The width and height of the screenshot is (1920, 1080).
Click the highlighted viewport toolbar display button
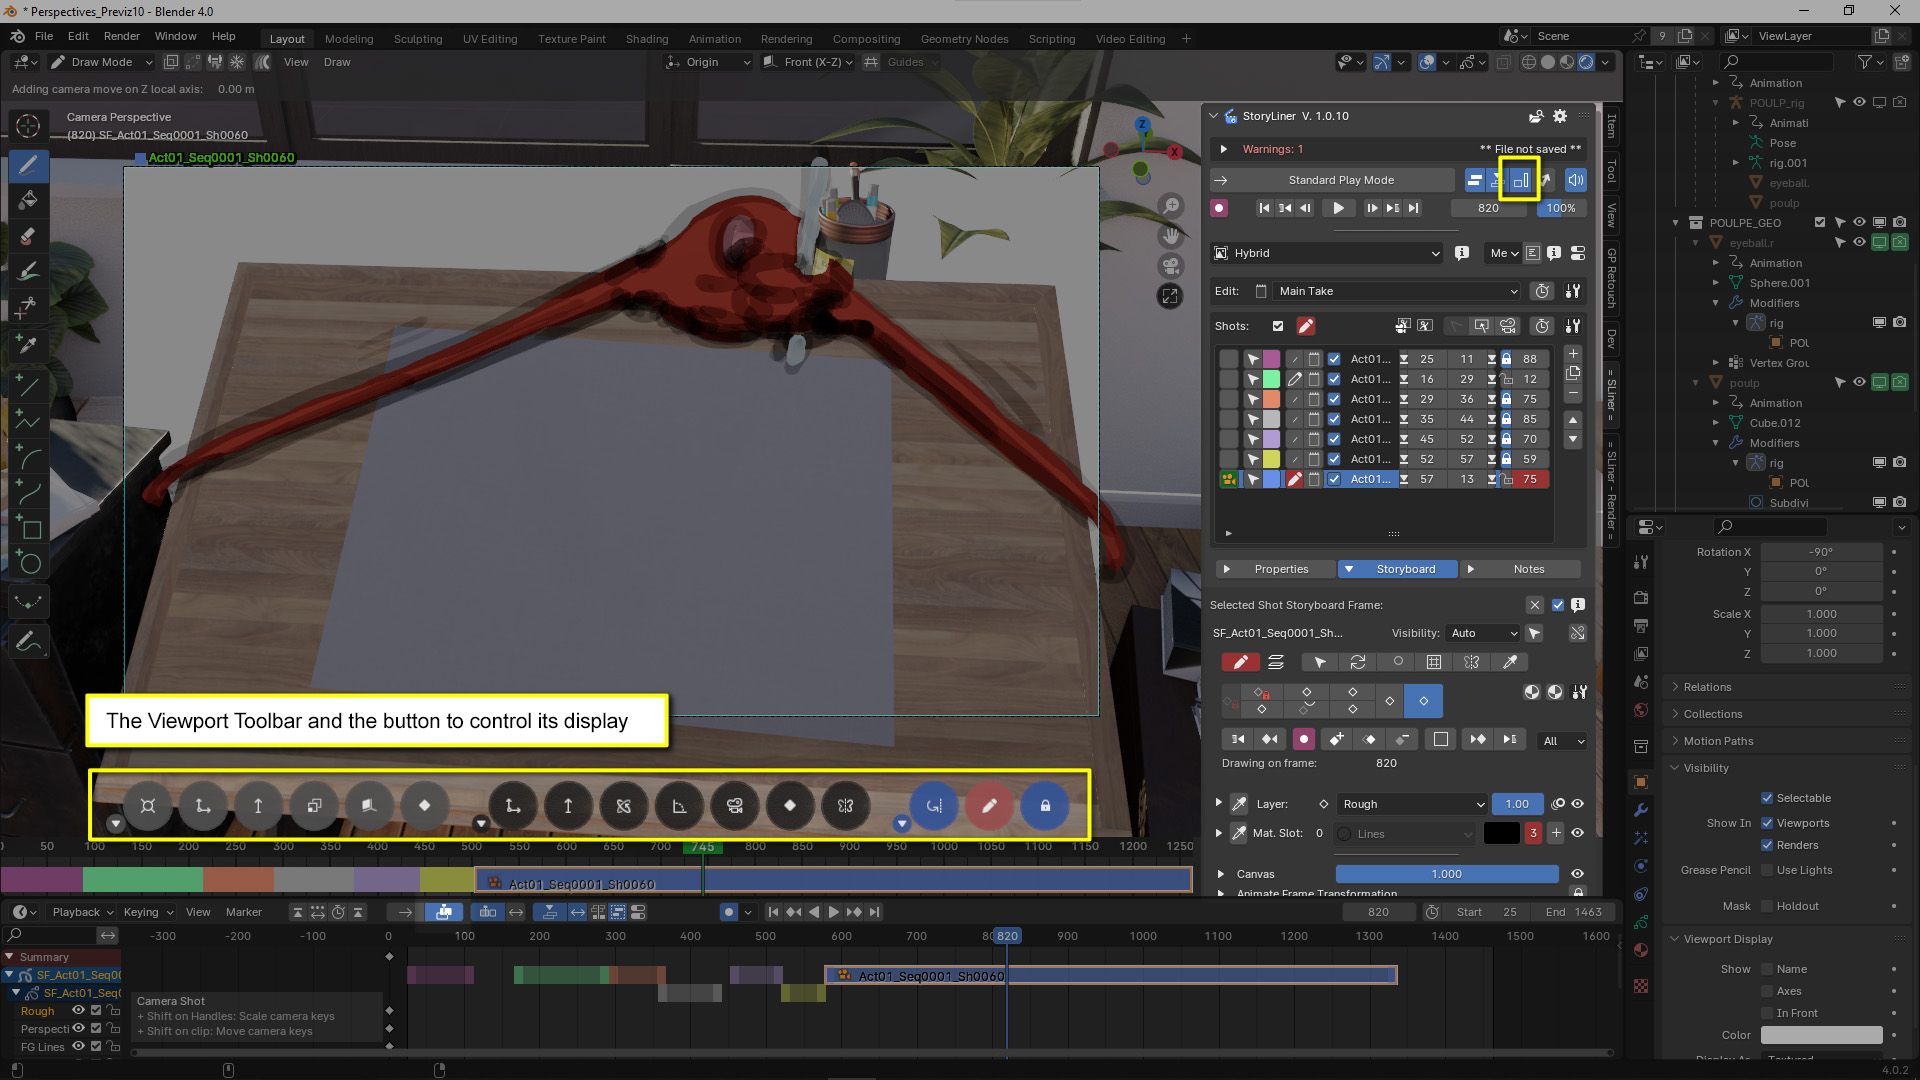pos(1519,180)
